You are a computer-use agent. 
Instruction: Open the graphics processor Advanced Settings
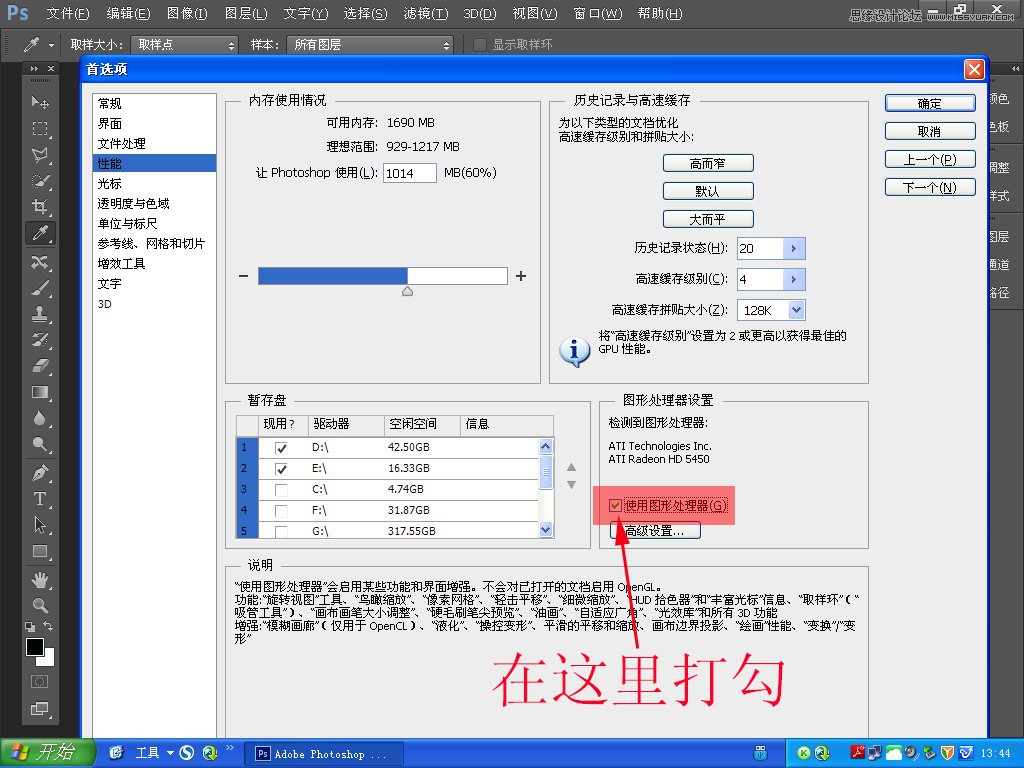point(655,530)
